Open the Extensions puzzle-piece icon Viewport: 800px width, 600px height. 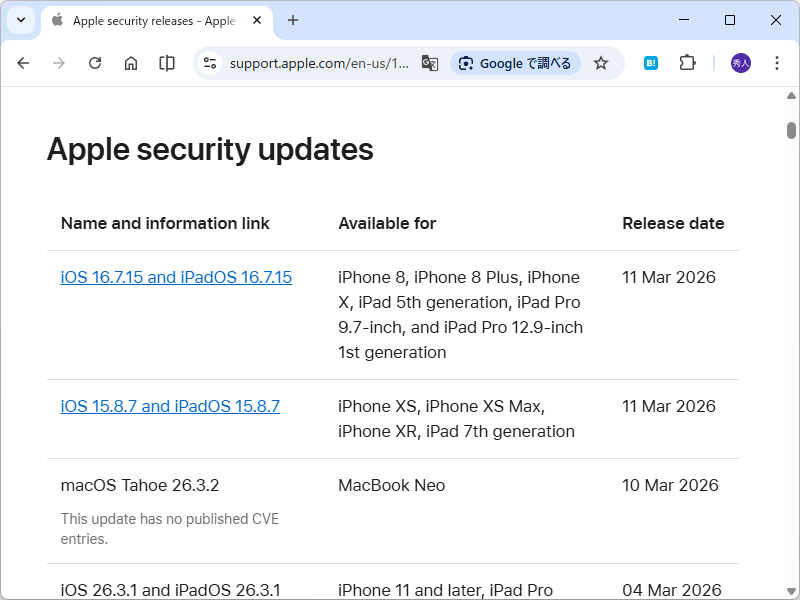coord(687,62)
